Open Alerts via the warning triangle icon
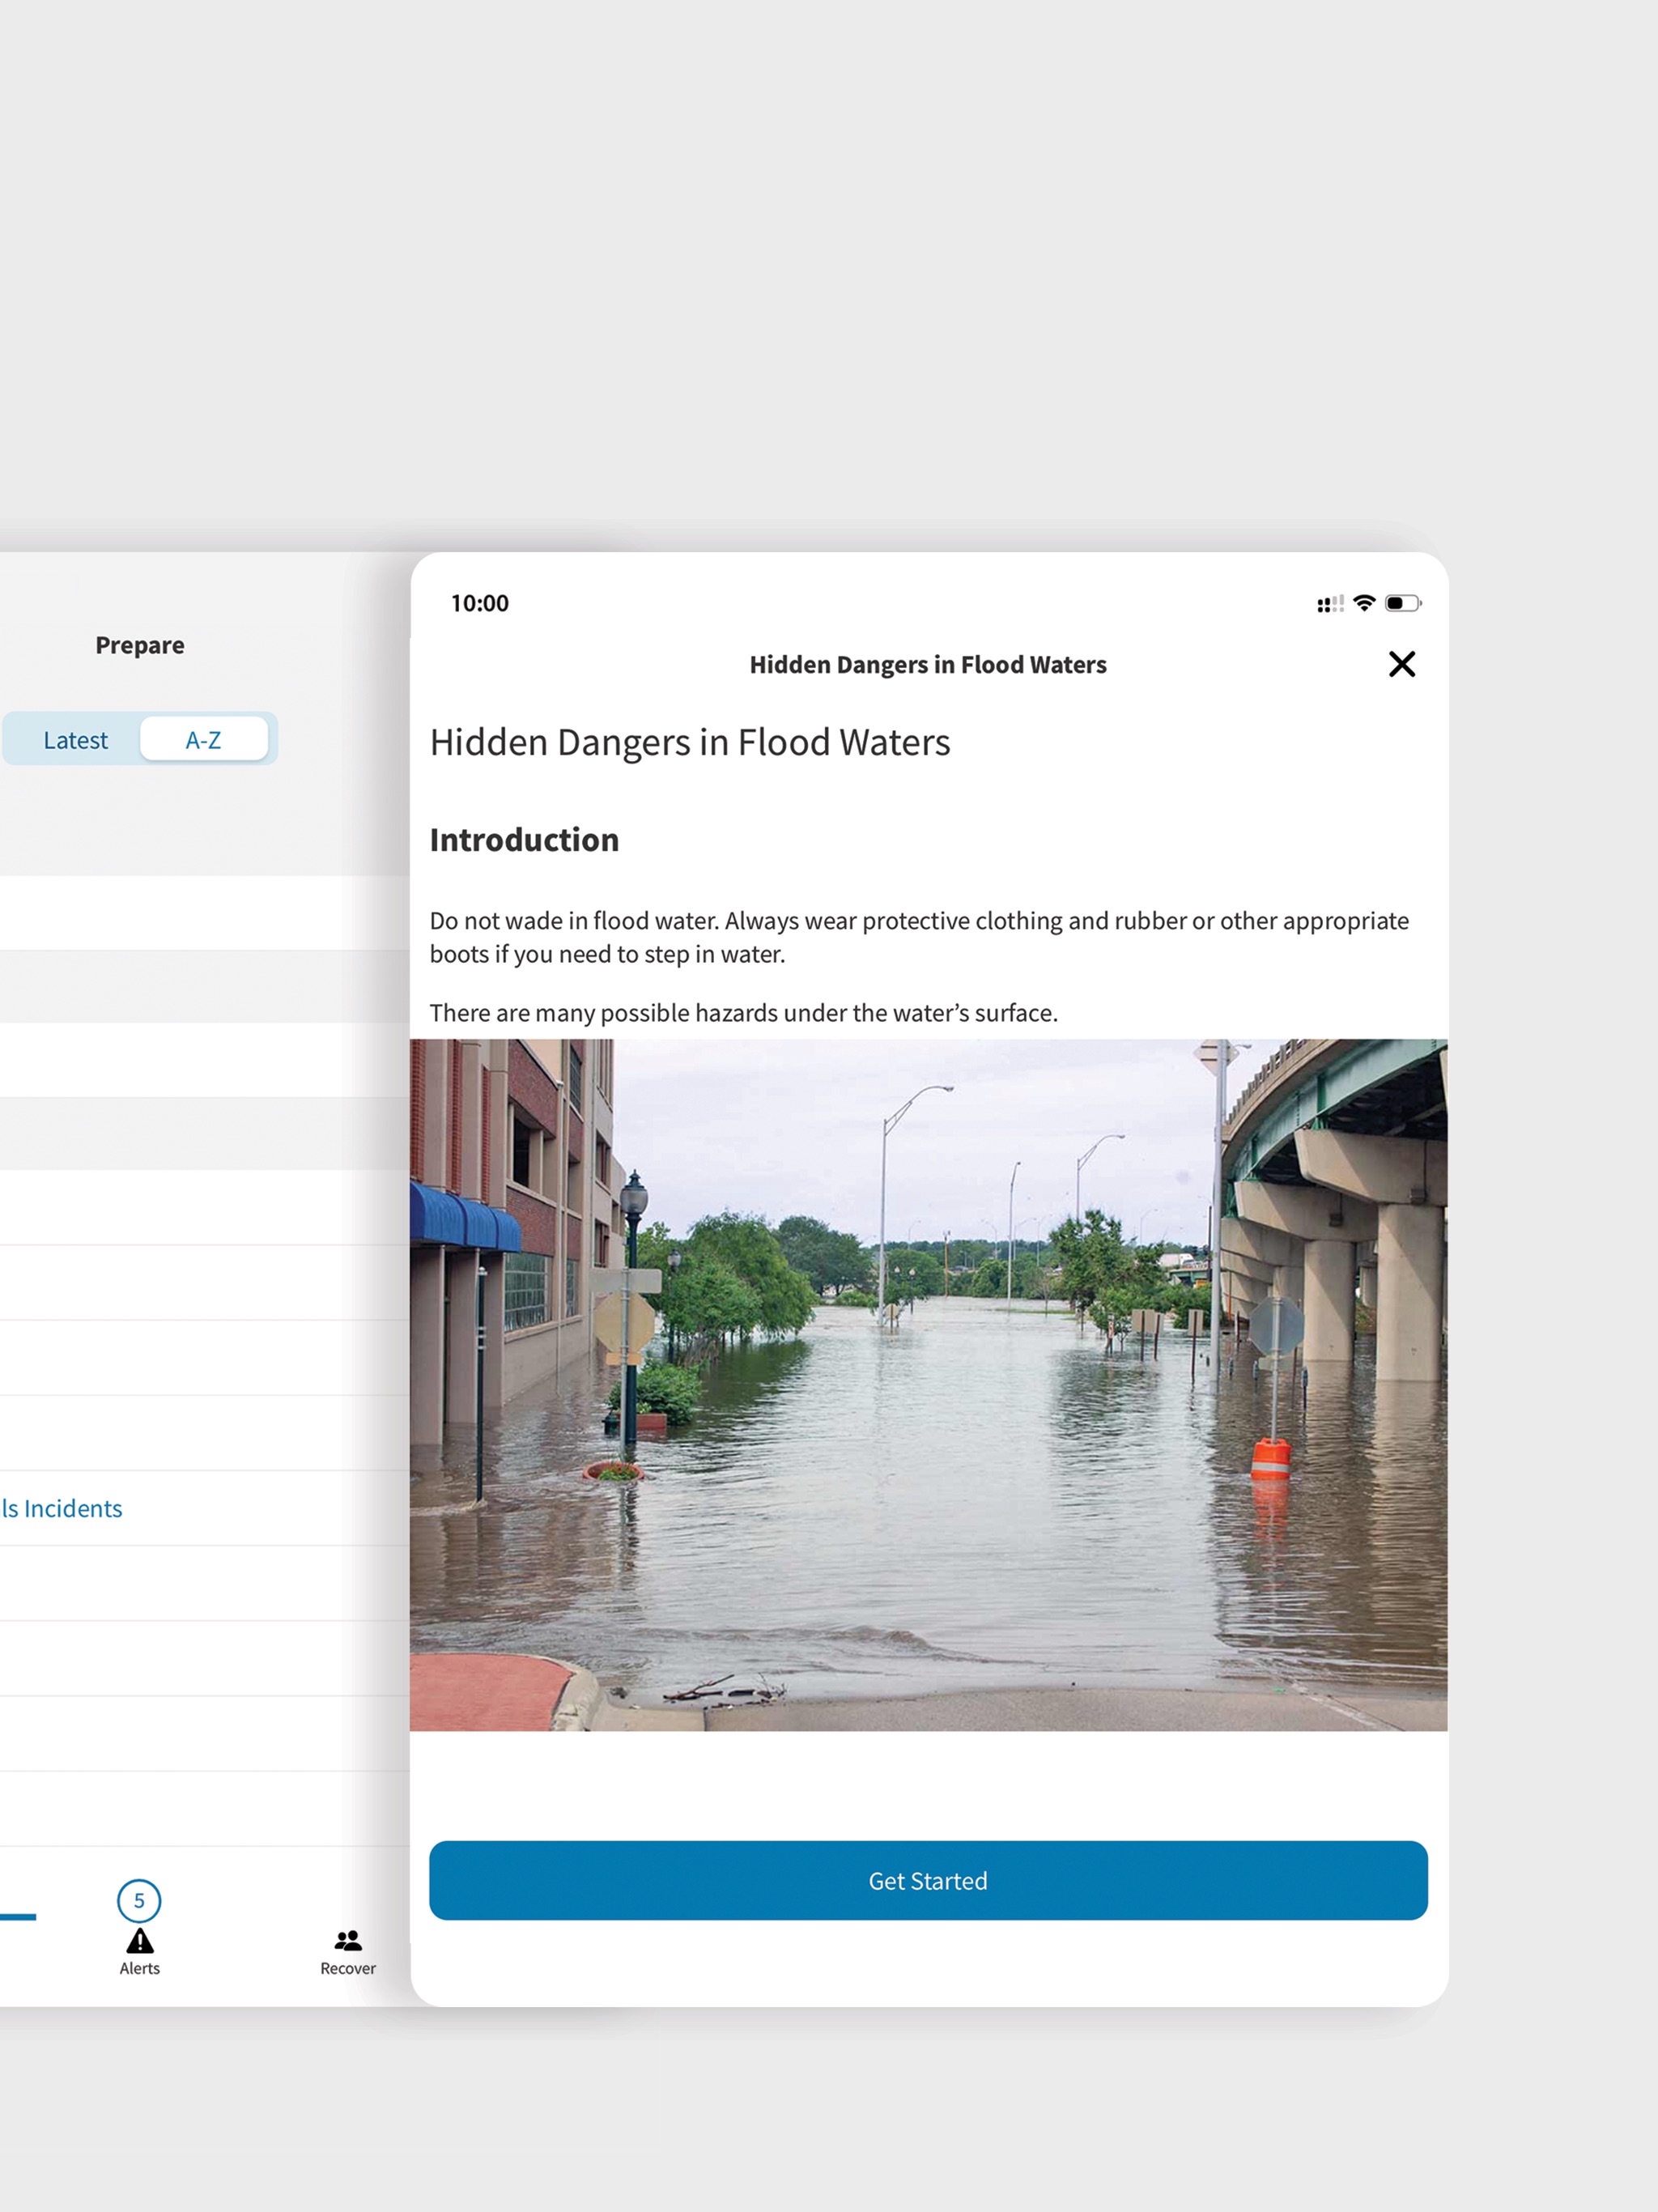1658x2212 pixels. [140, 1941]
